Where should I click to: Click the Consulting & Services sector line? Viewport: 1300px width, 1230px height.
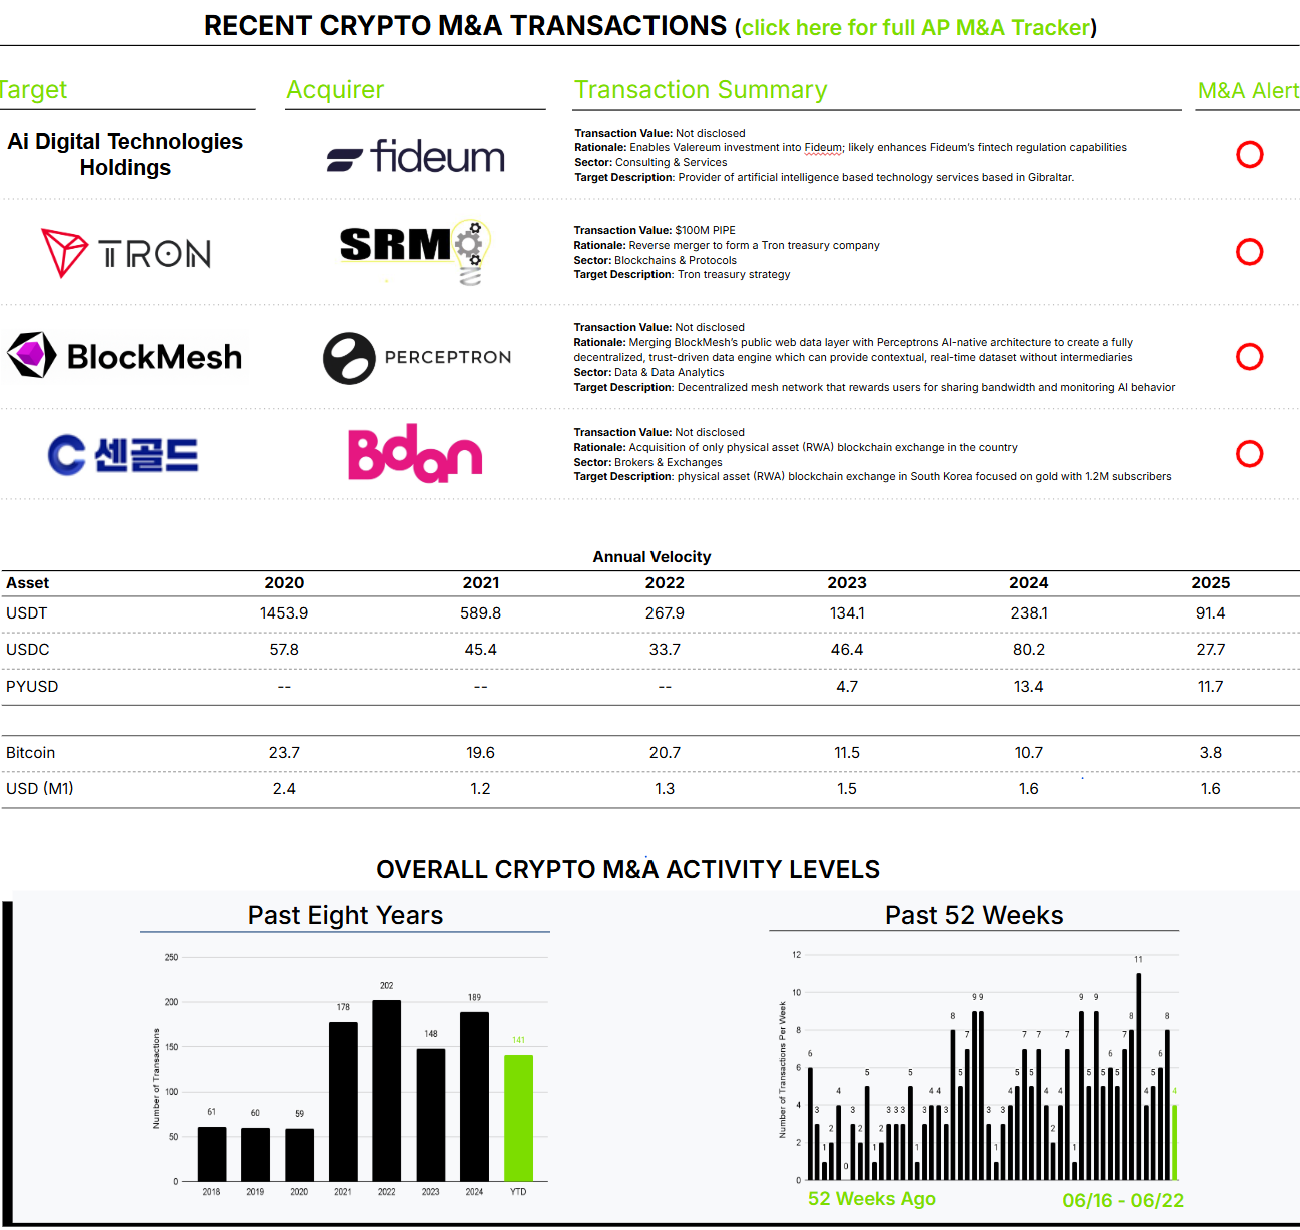(x=651, y=162)
